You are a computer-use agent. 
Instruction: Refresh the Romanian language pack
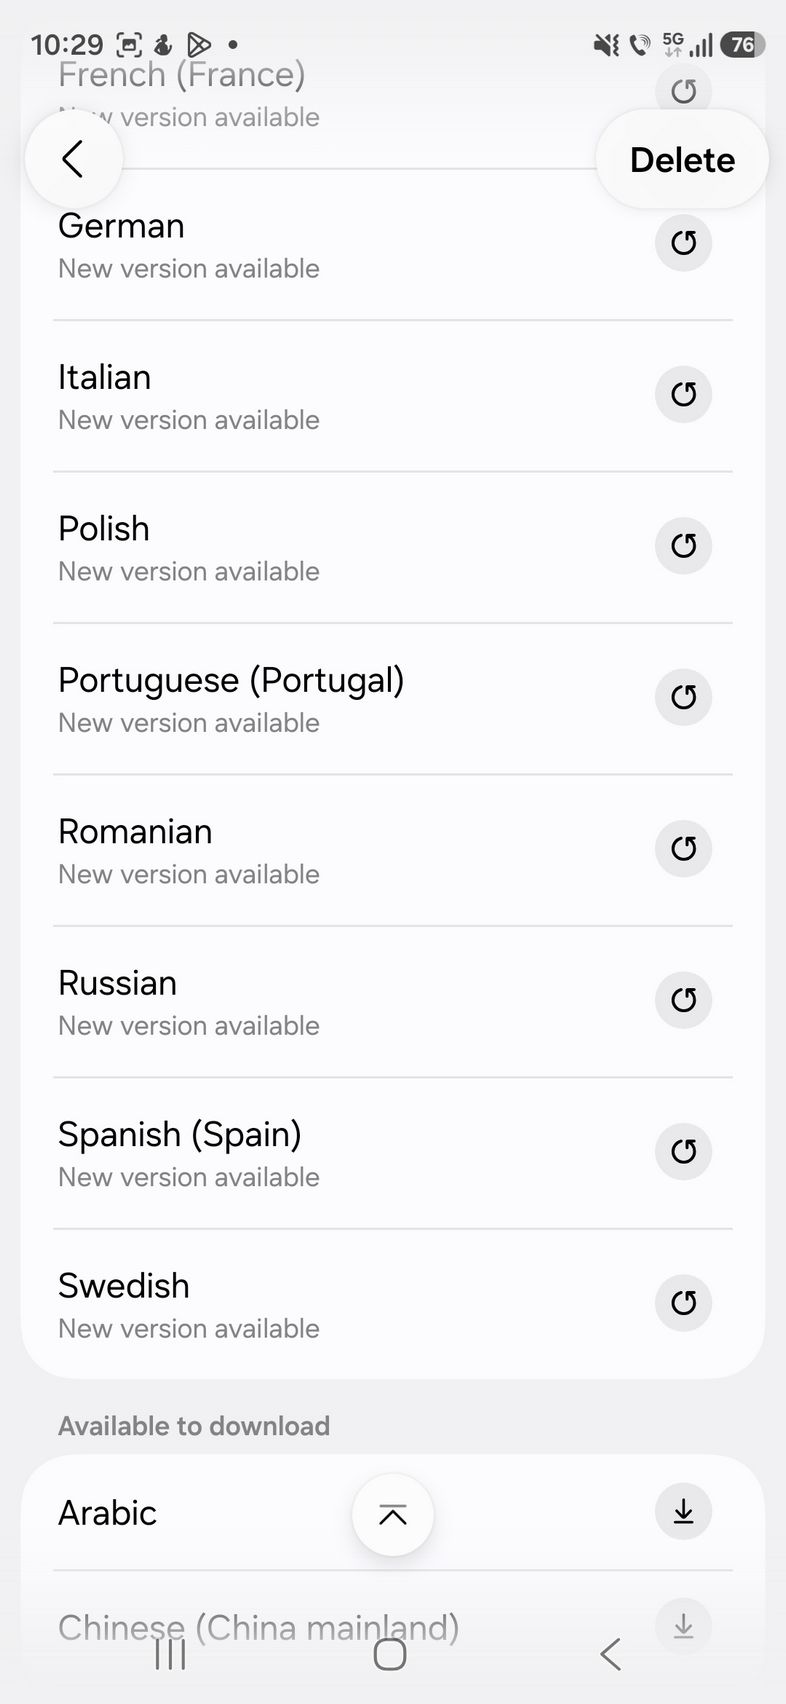pos(683,849)
